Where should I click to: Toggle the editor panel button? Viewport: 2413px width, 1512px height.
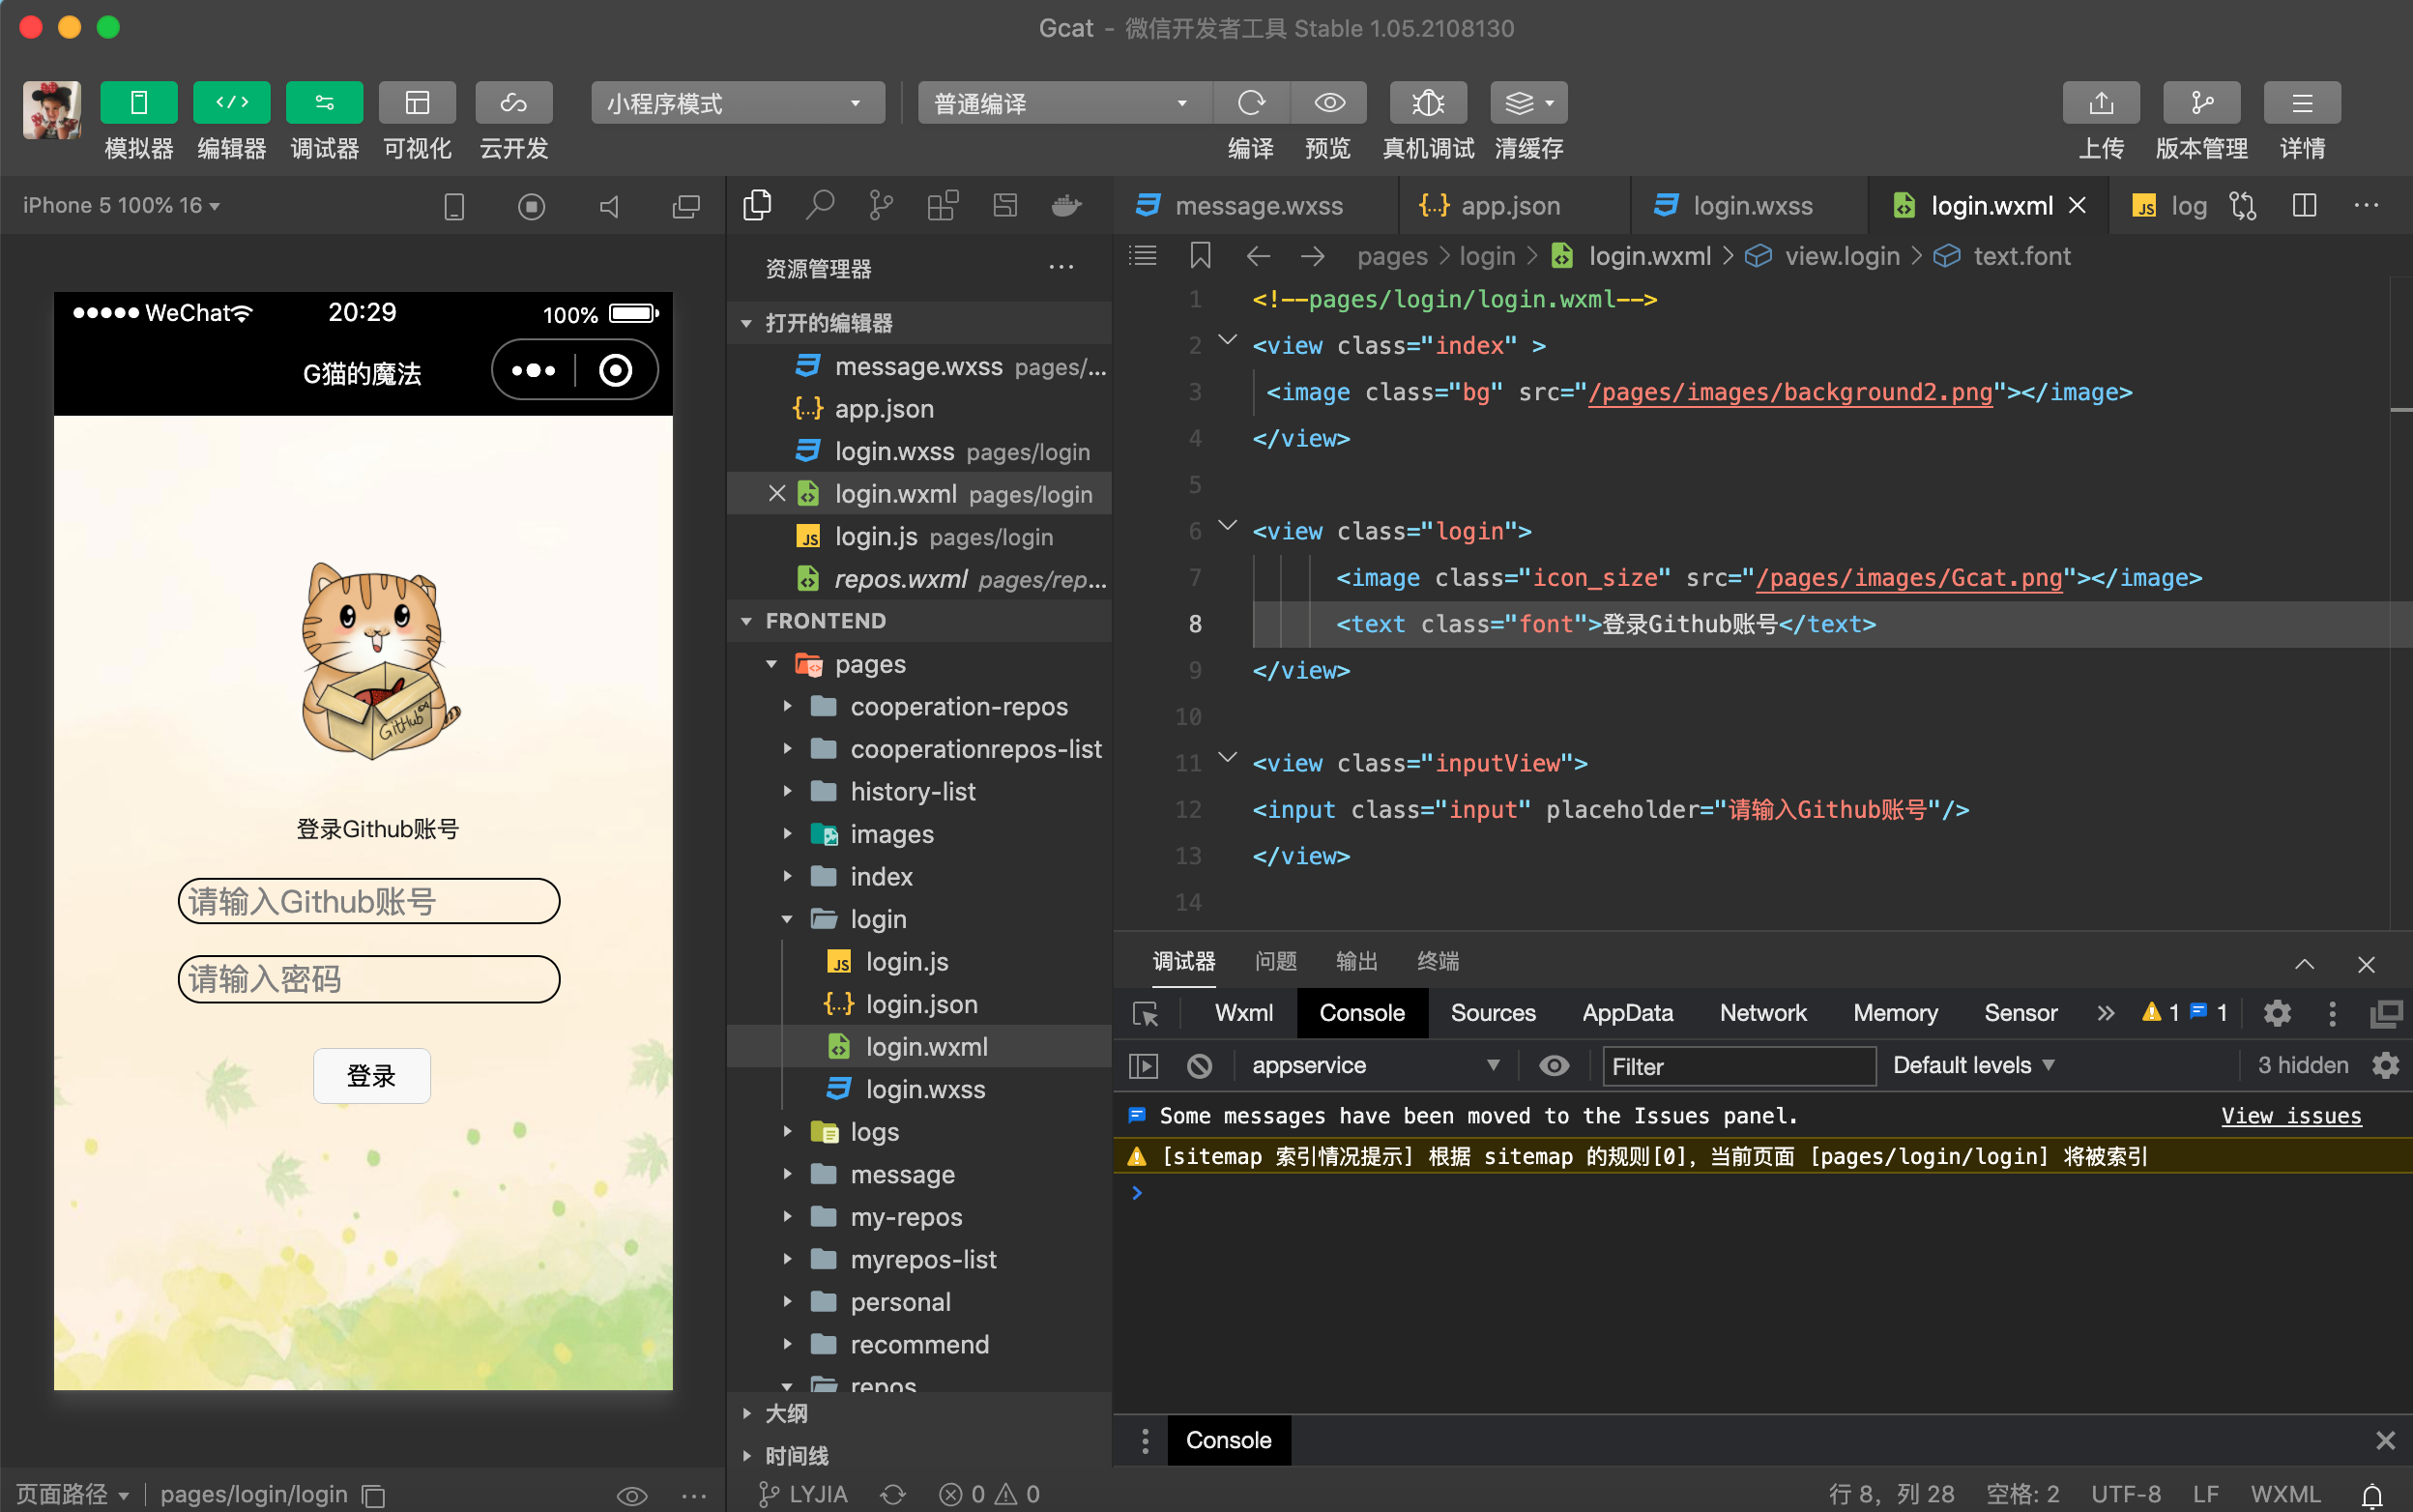point(231,103)
